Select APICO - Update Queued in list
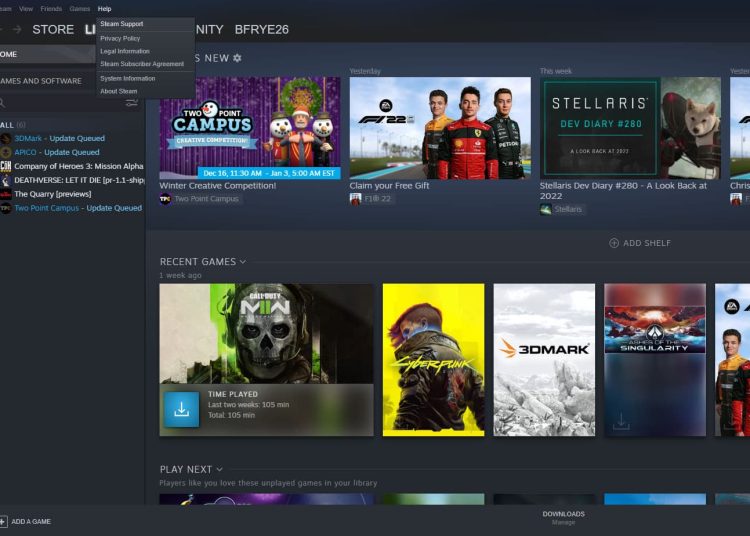The image size is (750, 536). 57,153
